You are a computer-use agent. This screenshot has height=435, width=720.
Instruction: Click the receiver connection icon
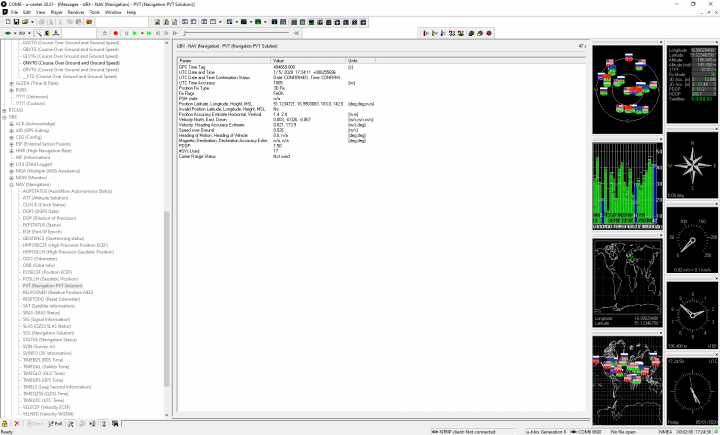point(8,33)
